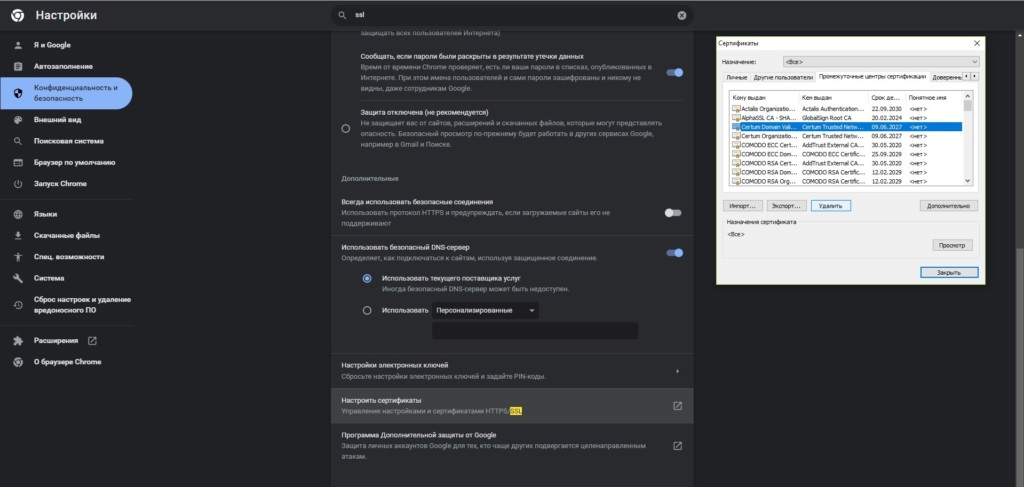1024x487 pixels.
Task: Open the Автозаполнение sidebar icon
Action: [x=18, y=66]
